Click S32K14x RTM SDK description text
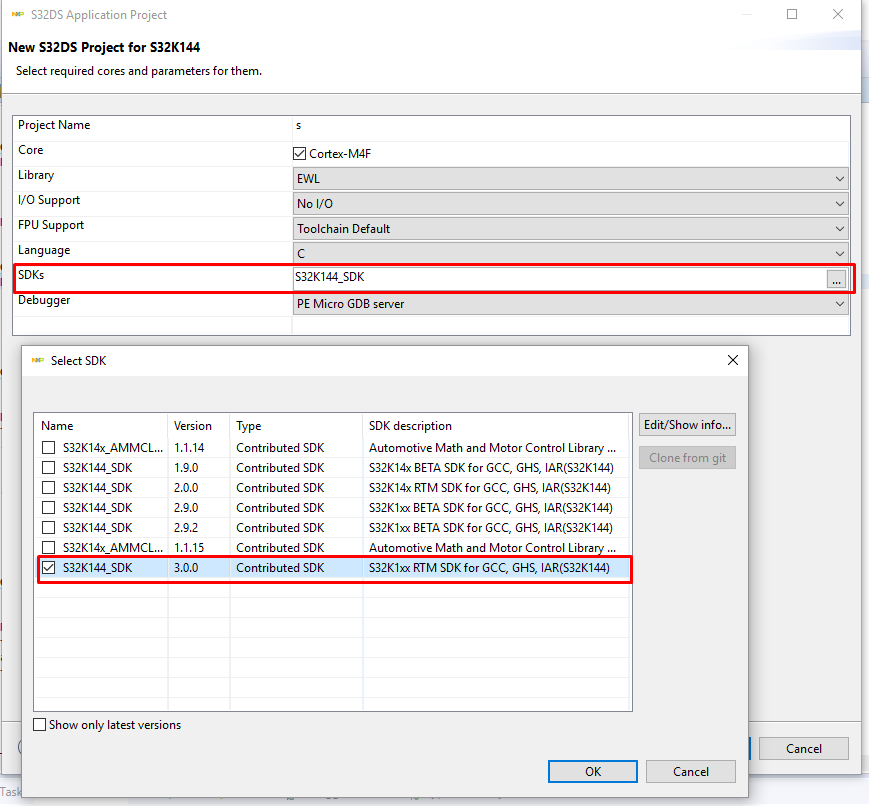Viewport: 869px width, 806px height. click(x=489, y=488)
